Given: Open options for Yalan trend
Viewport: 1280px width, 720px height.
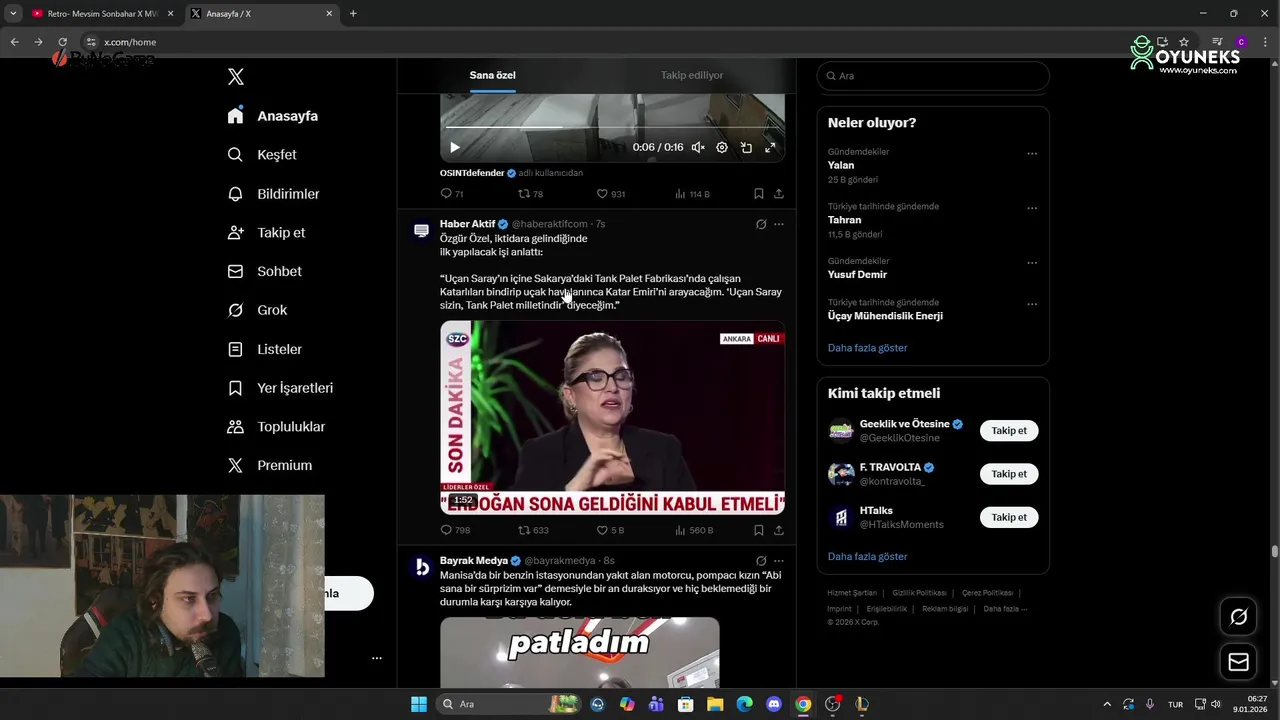Looking at the screenshot, I should pyautogui.click(x=1032, y=153).
